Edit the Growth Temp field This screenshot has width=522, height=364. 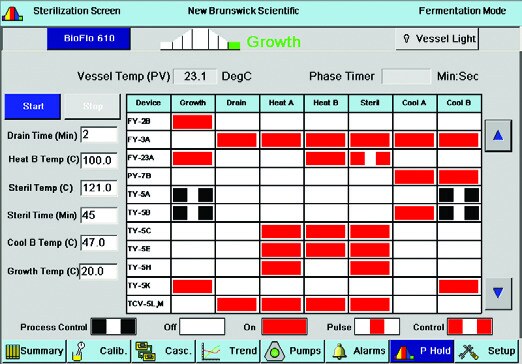click(98, 271)
